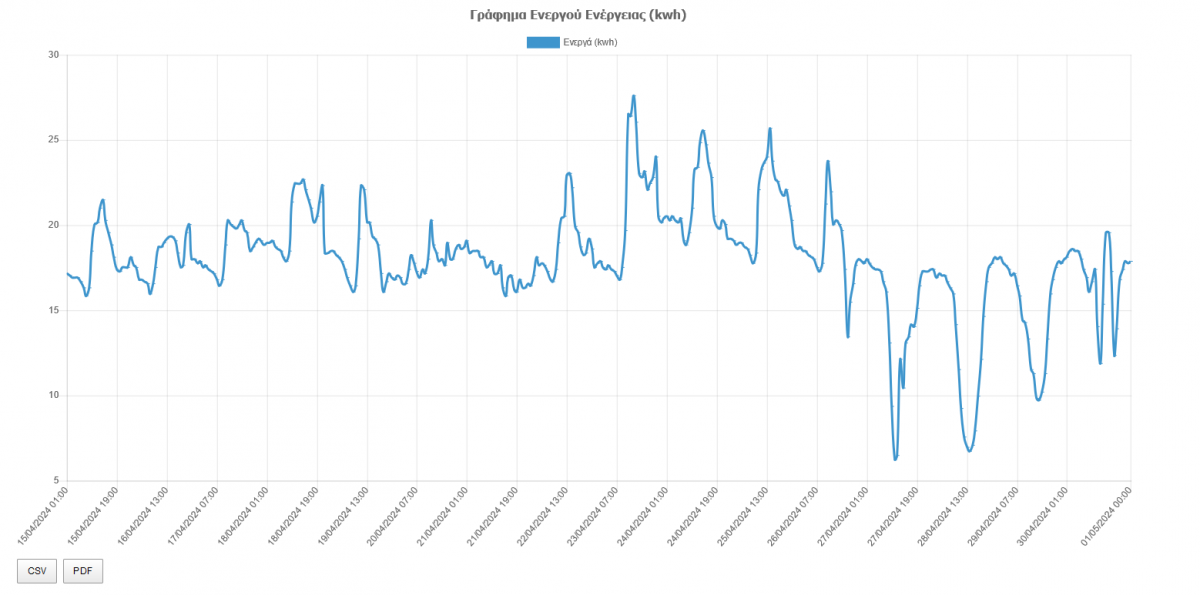Screen dimensions: 1200x595
Task: Click the line's last data point at 01/05/2024
Action: click(x=1130, y=261)
